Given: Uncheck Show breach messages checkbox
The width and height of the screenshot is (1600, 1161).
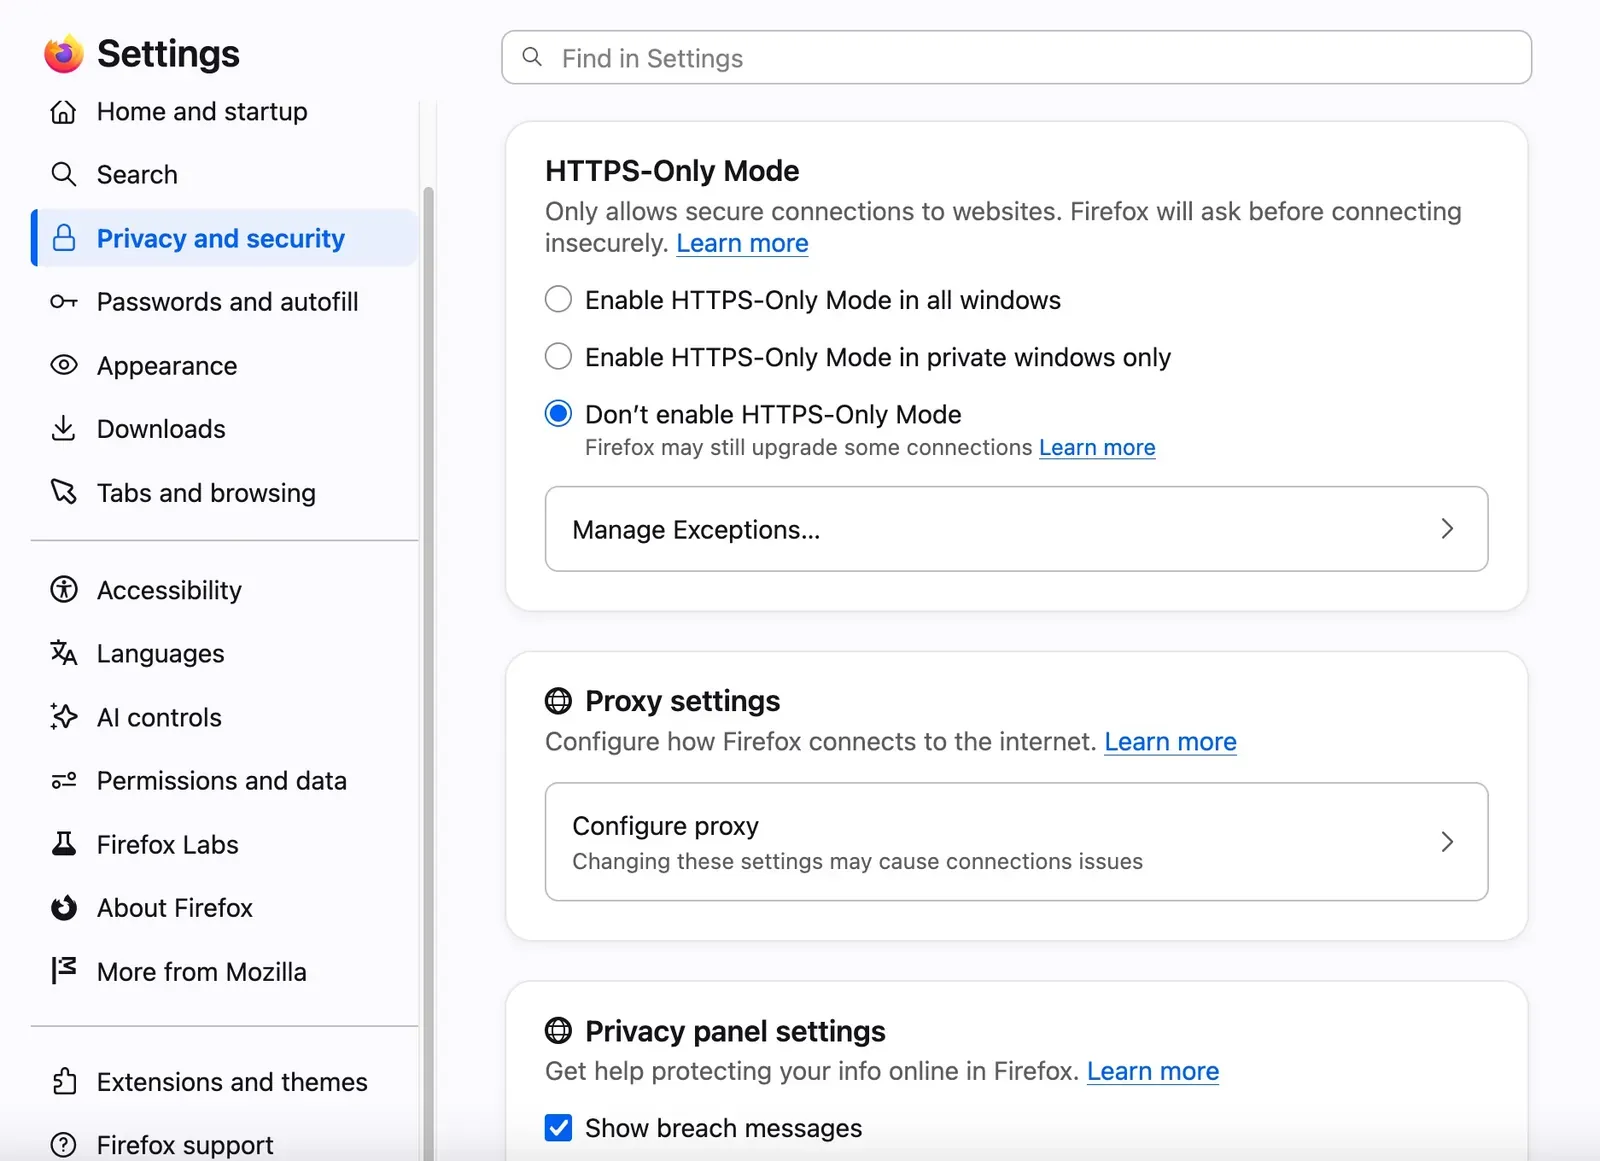Looking at the screenshot, I should [558, 1128].
